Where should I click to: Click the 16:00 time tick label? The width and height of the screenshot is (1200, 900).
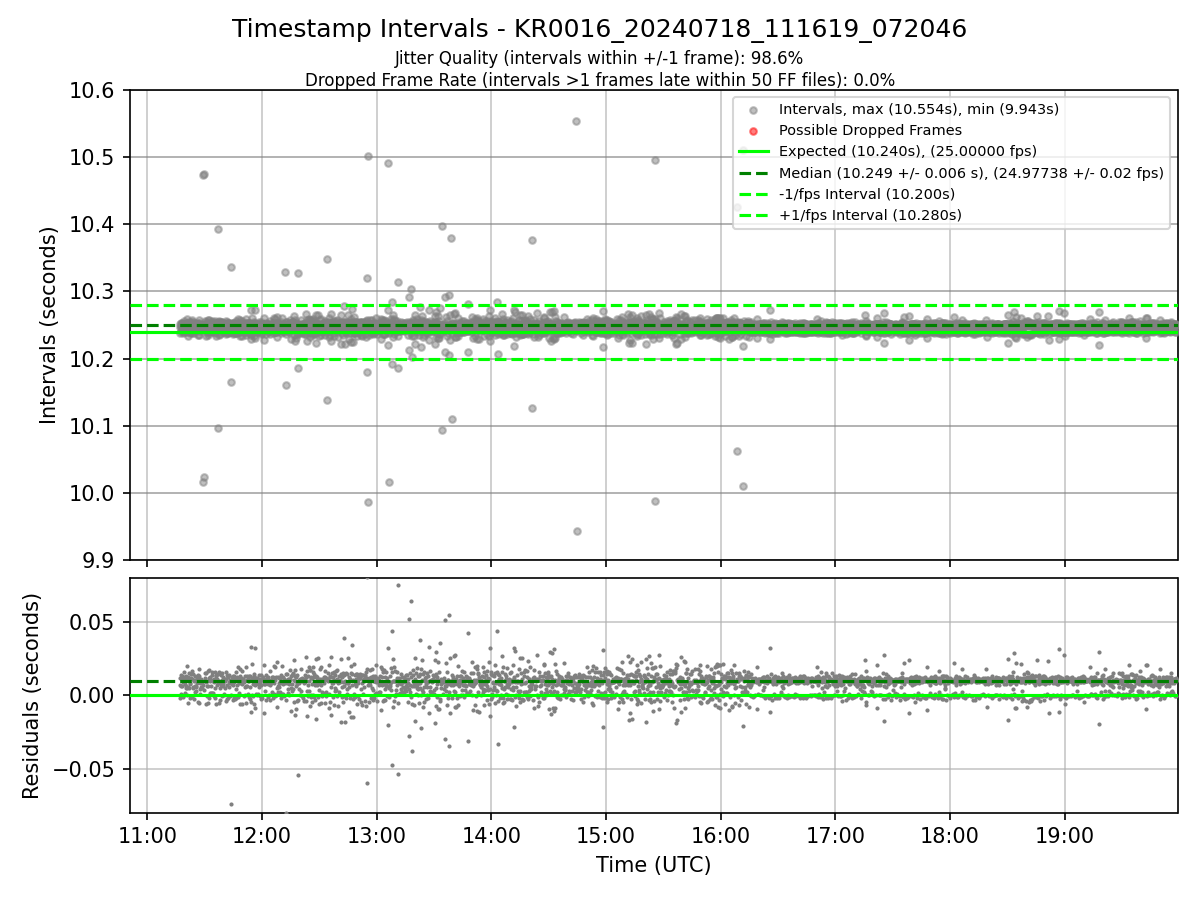(x=720, y=833)
